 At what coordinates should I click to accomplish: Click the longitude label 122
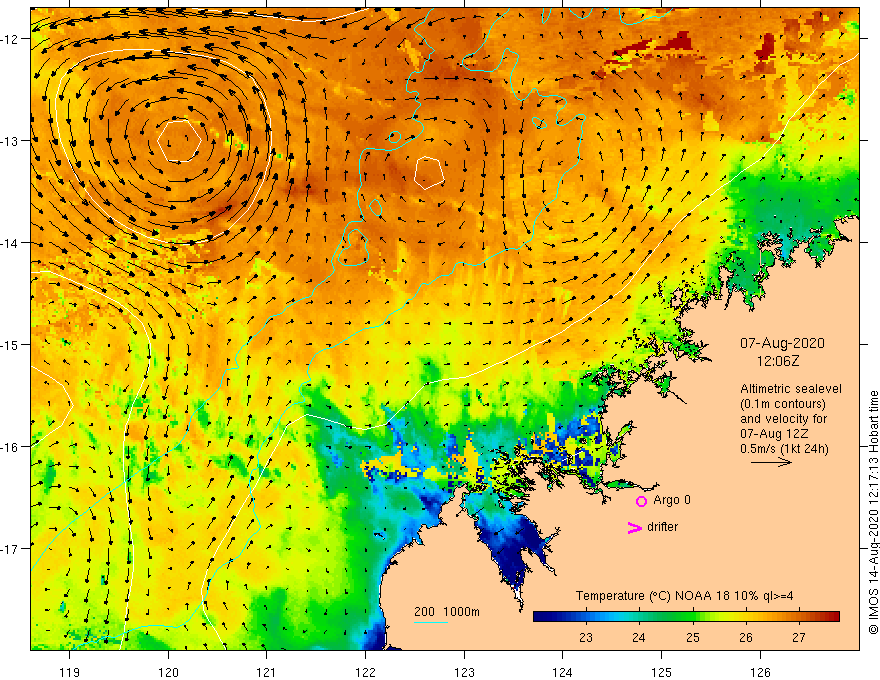coord(365,672)
